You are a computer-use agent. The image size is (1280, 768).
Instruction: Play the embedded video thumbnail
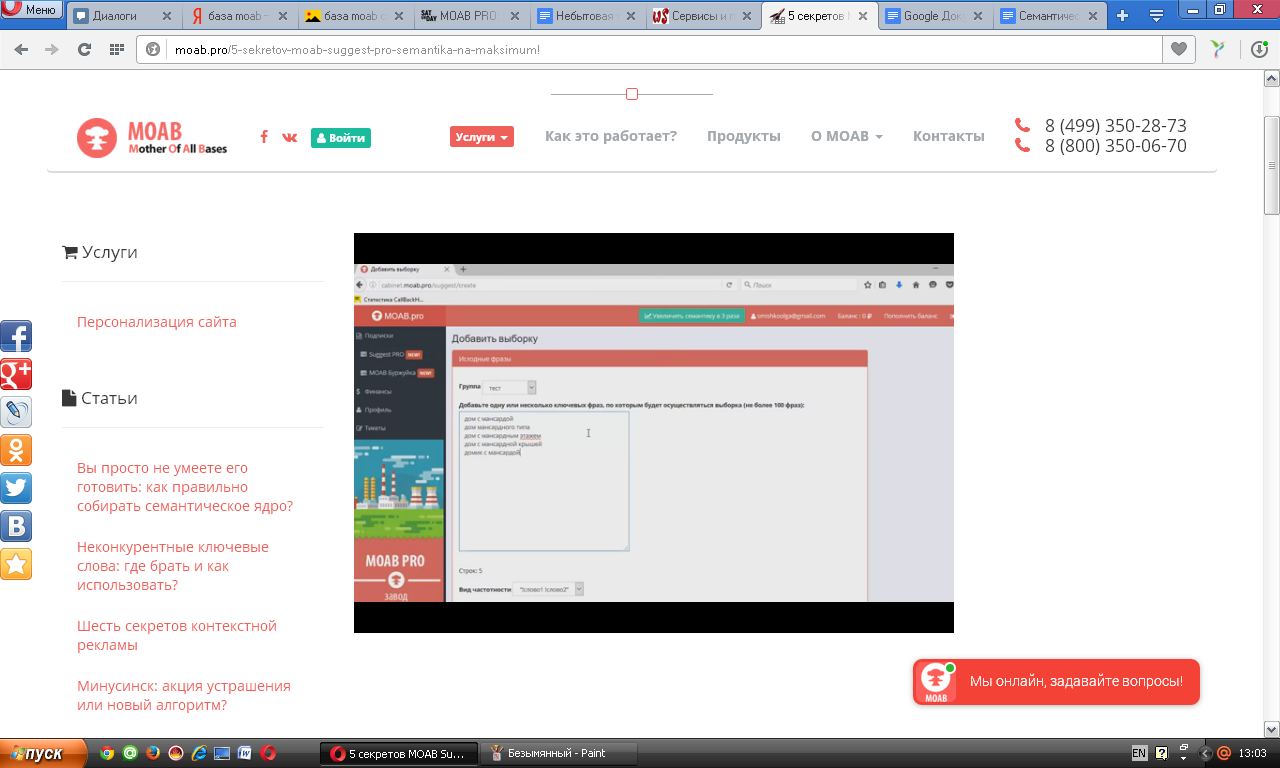(654, 433)
